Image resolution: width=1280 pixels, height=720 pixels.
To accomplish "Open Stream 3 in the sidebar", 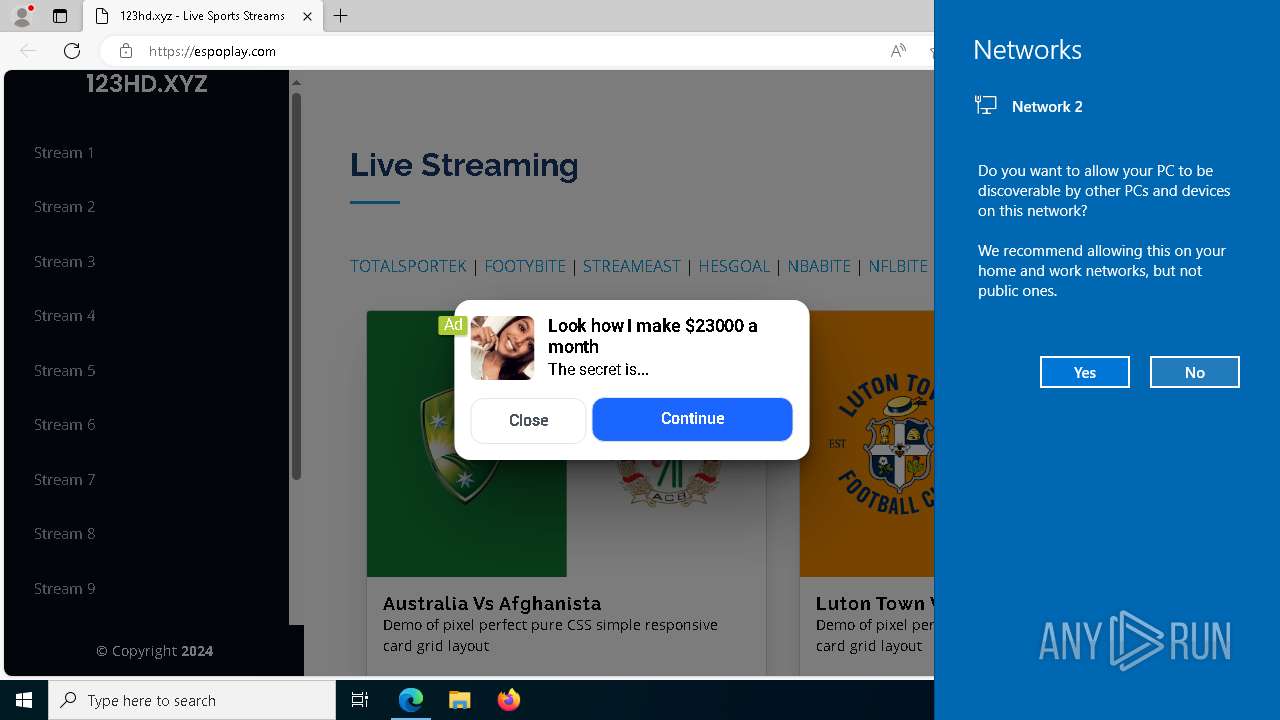I will 64,262.
